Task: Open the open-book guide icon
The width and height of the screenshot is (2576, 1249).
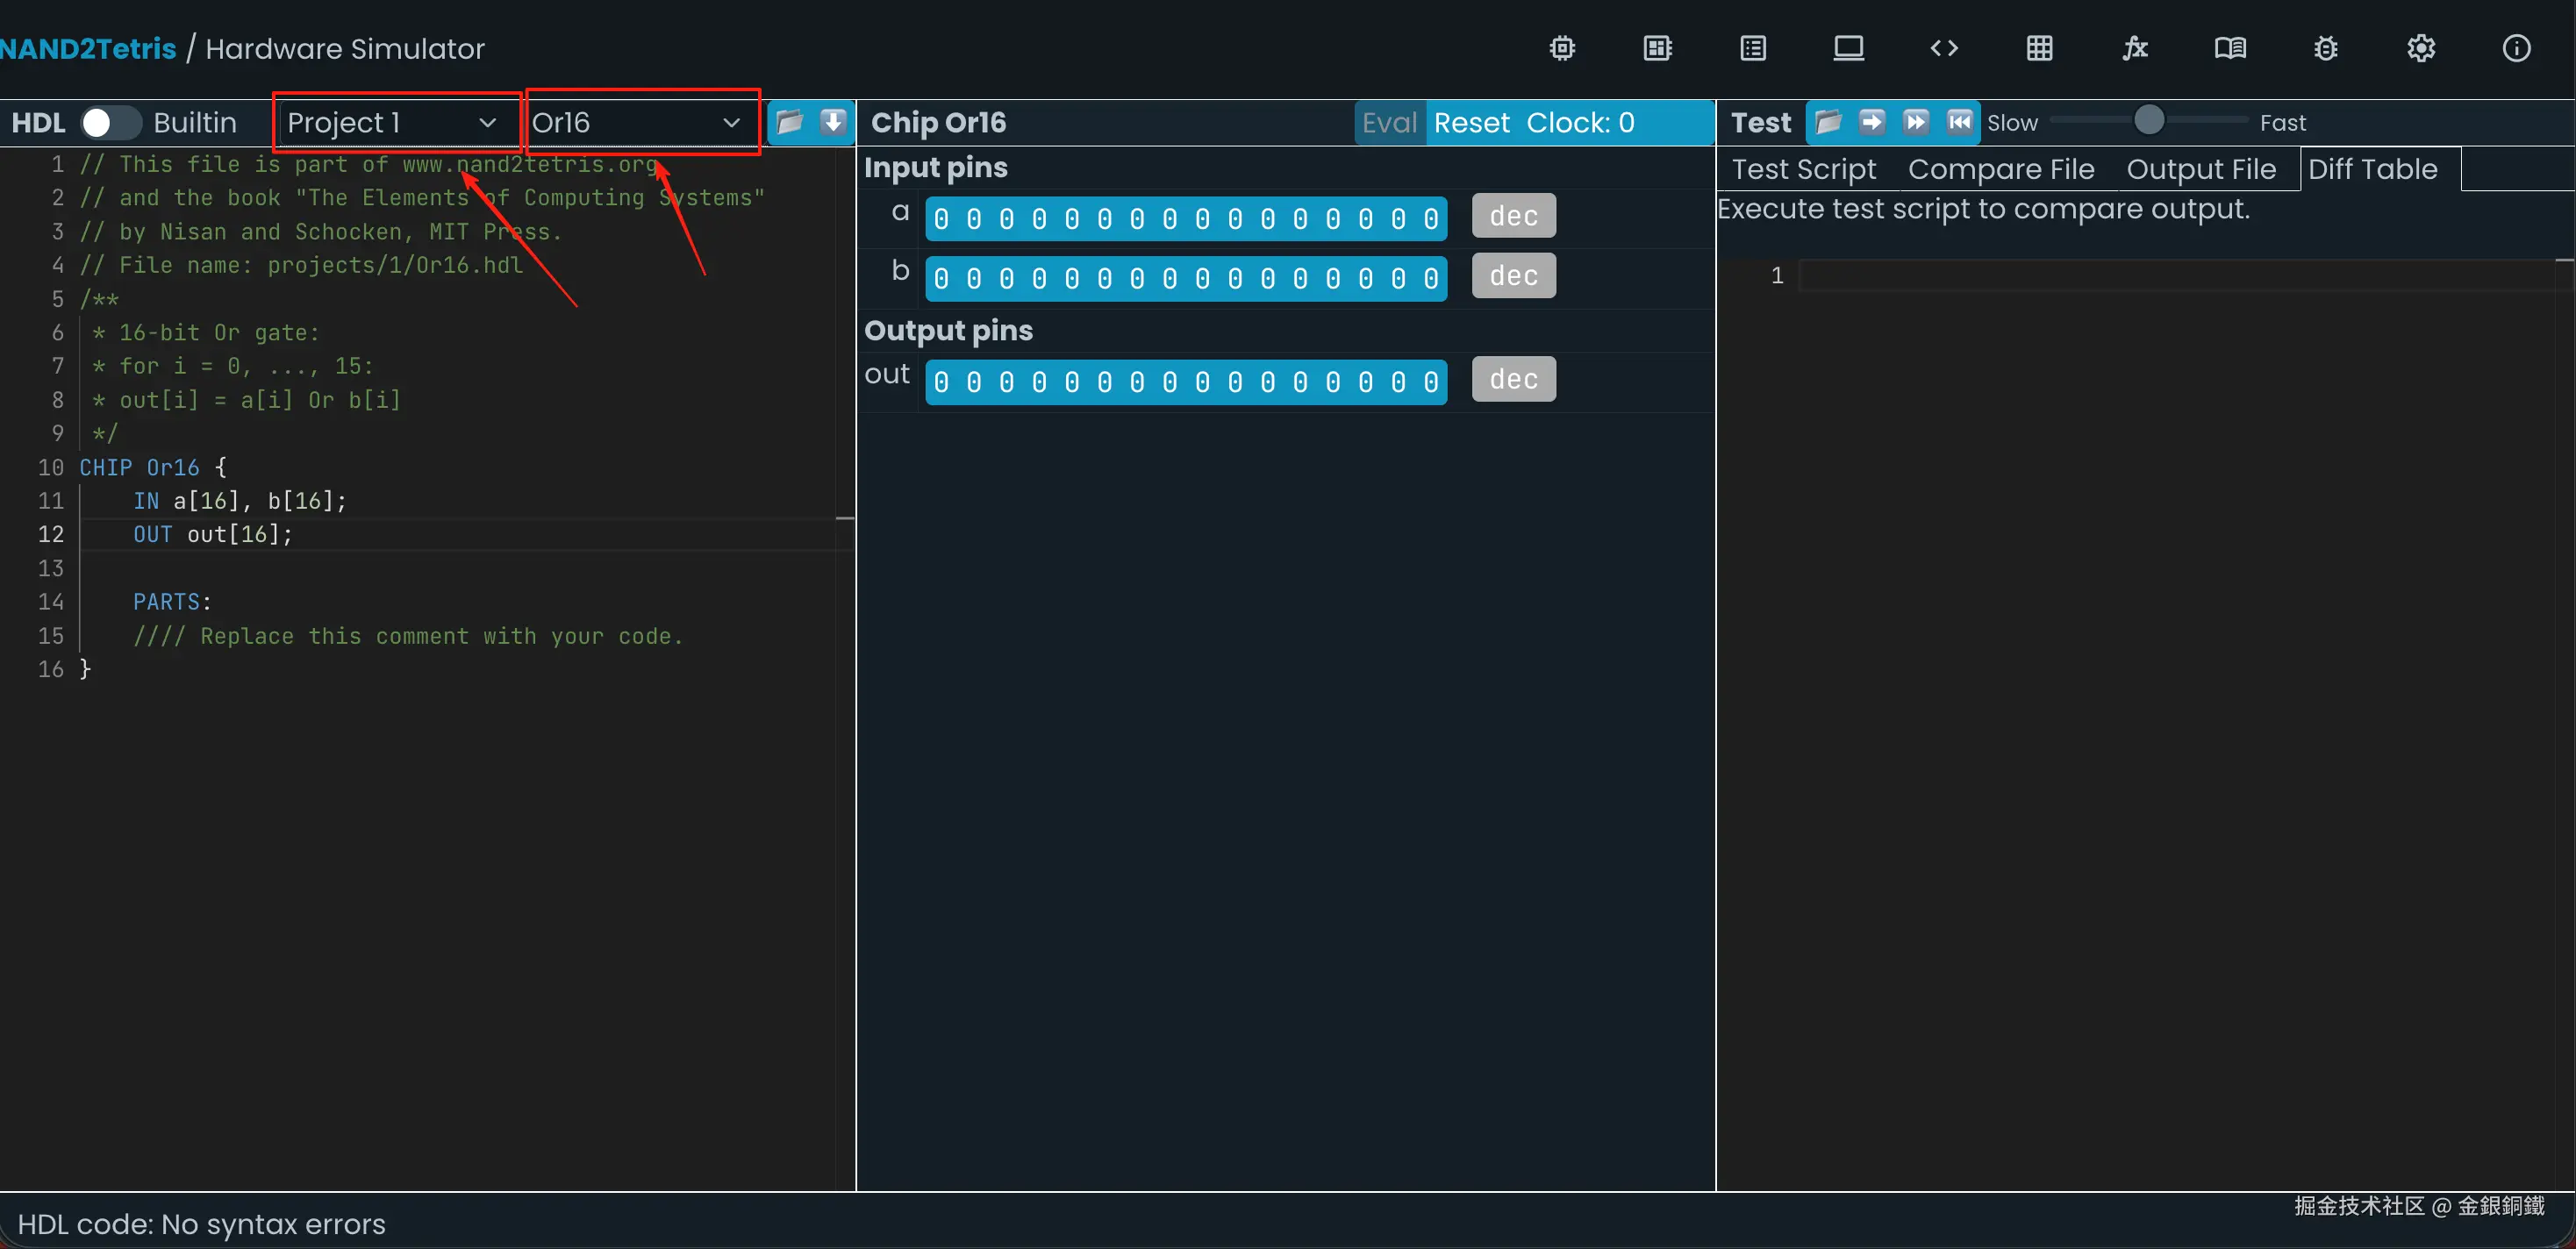Action: coord(2230,48)
